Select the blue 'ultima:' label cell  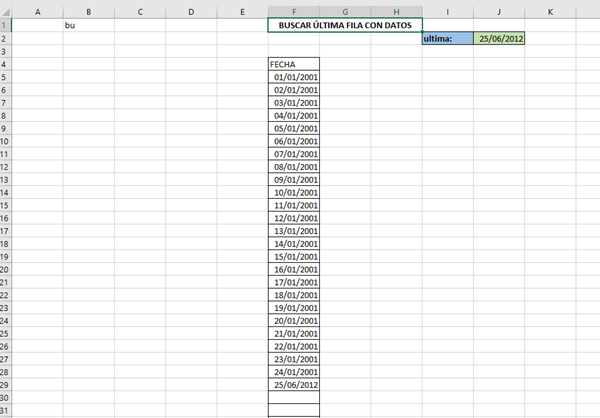click(448, 38)
